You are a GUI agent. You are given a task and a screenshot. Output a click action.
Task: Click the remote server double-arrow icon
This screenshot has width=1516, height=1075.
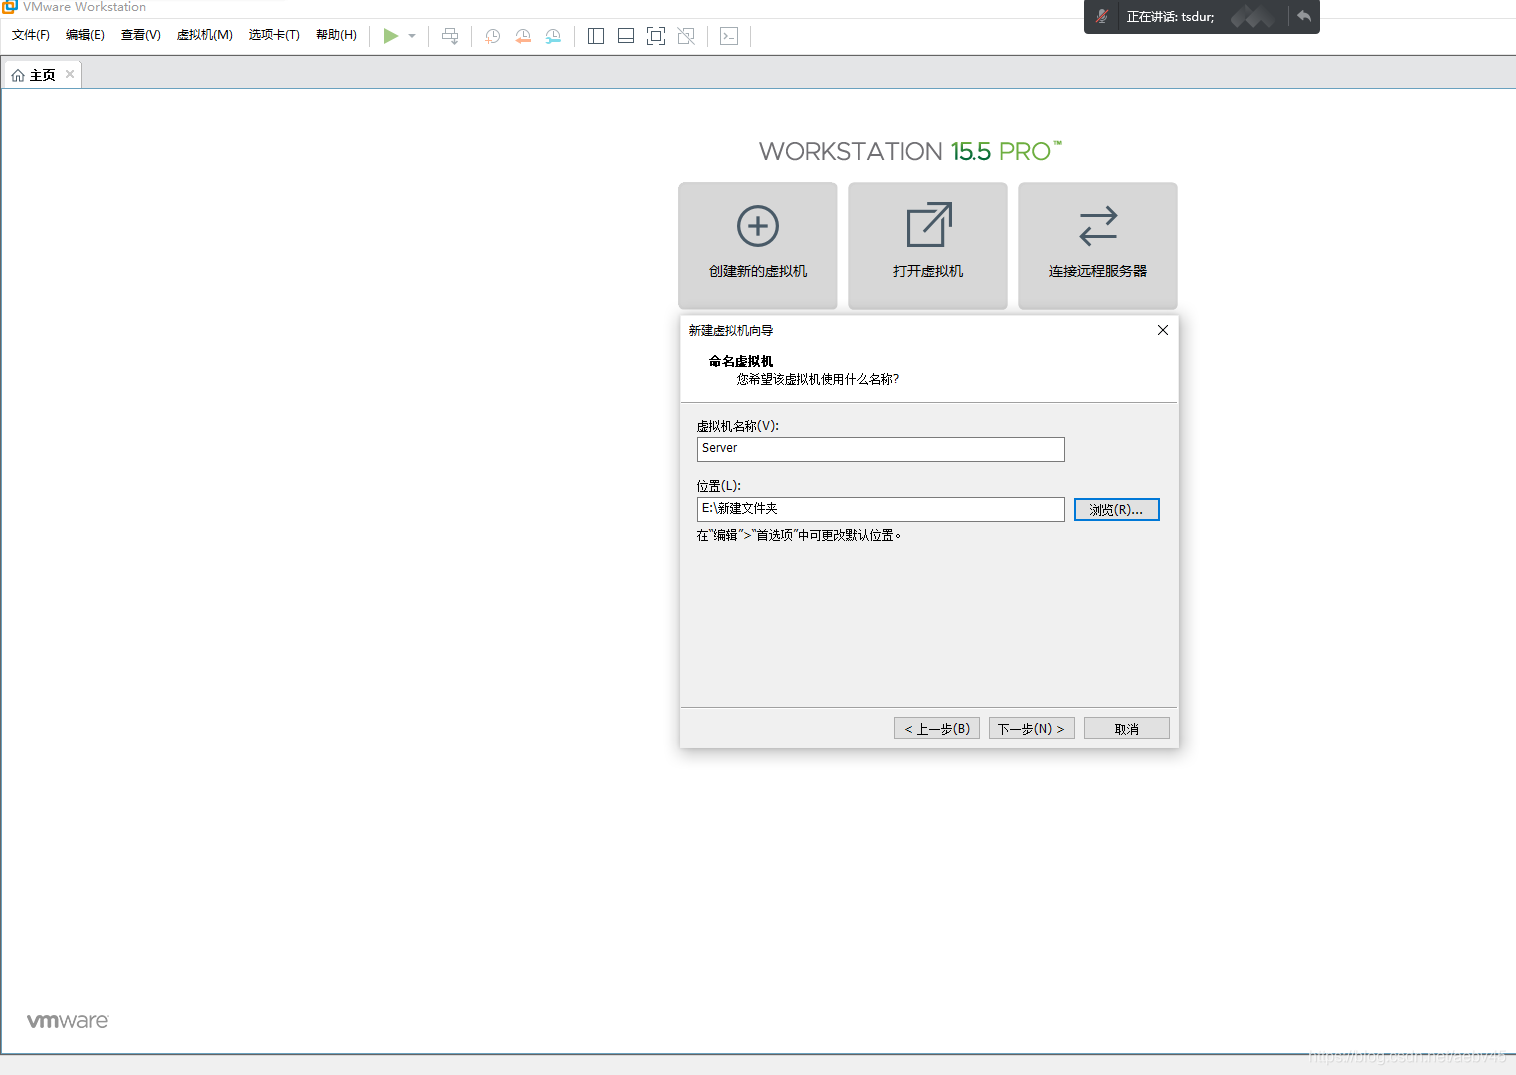[1098, 226]
